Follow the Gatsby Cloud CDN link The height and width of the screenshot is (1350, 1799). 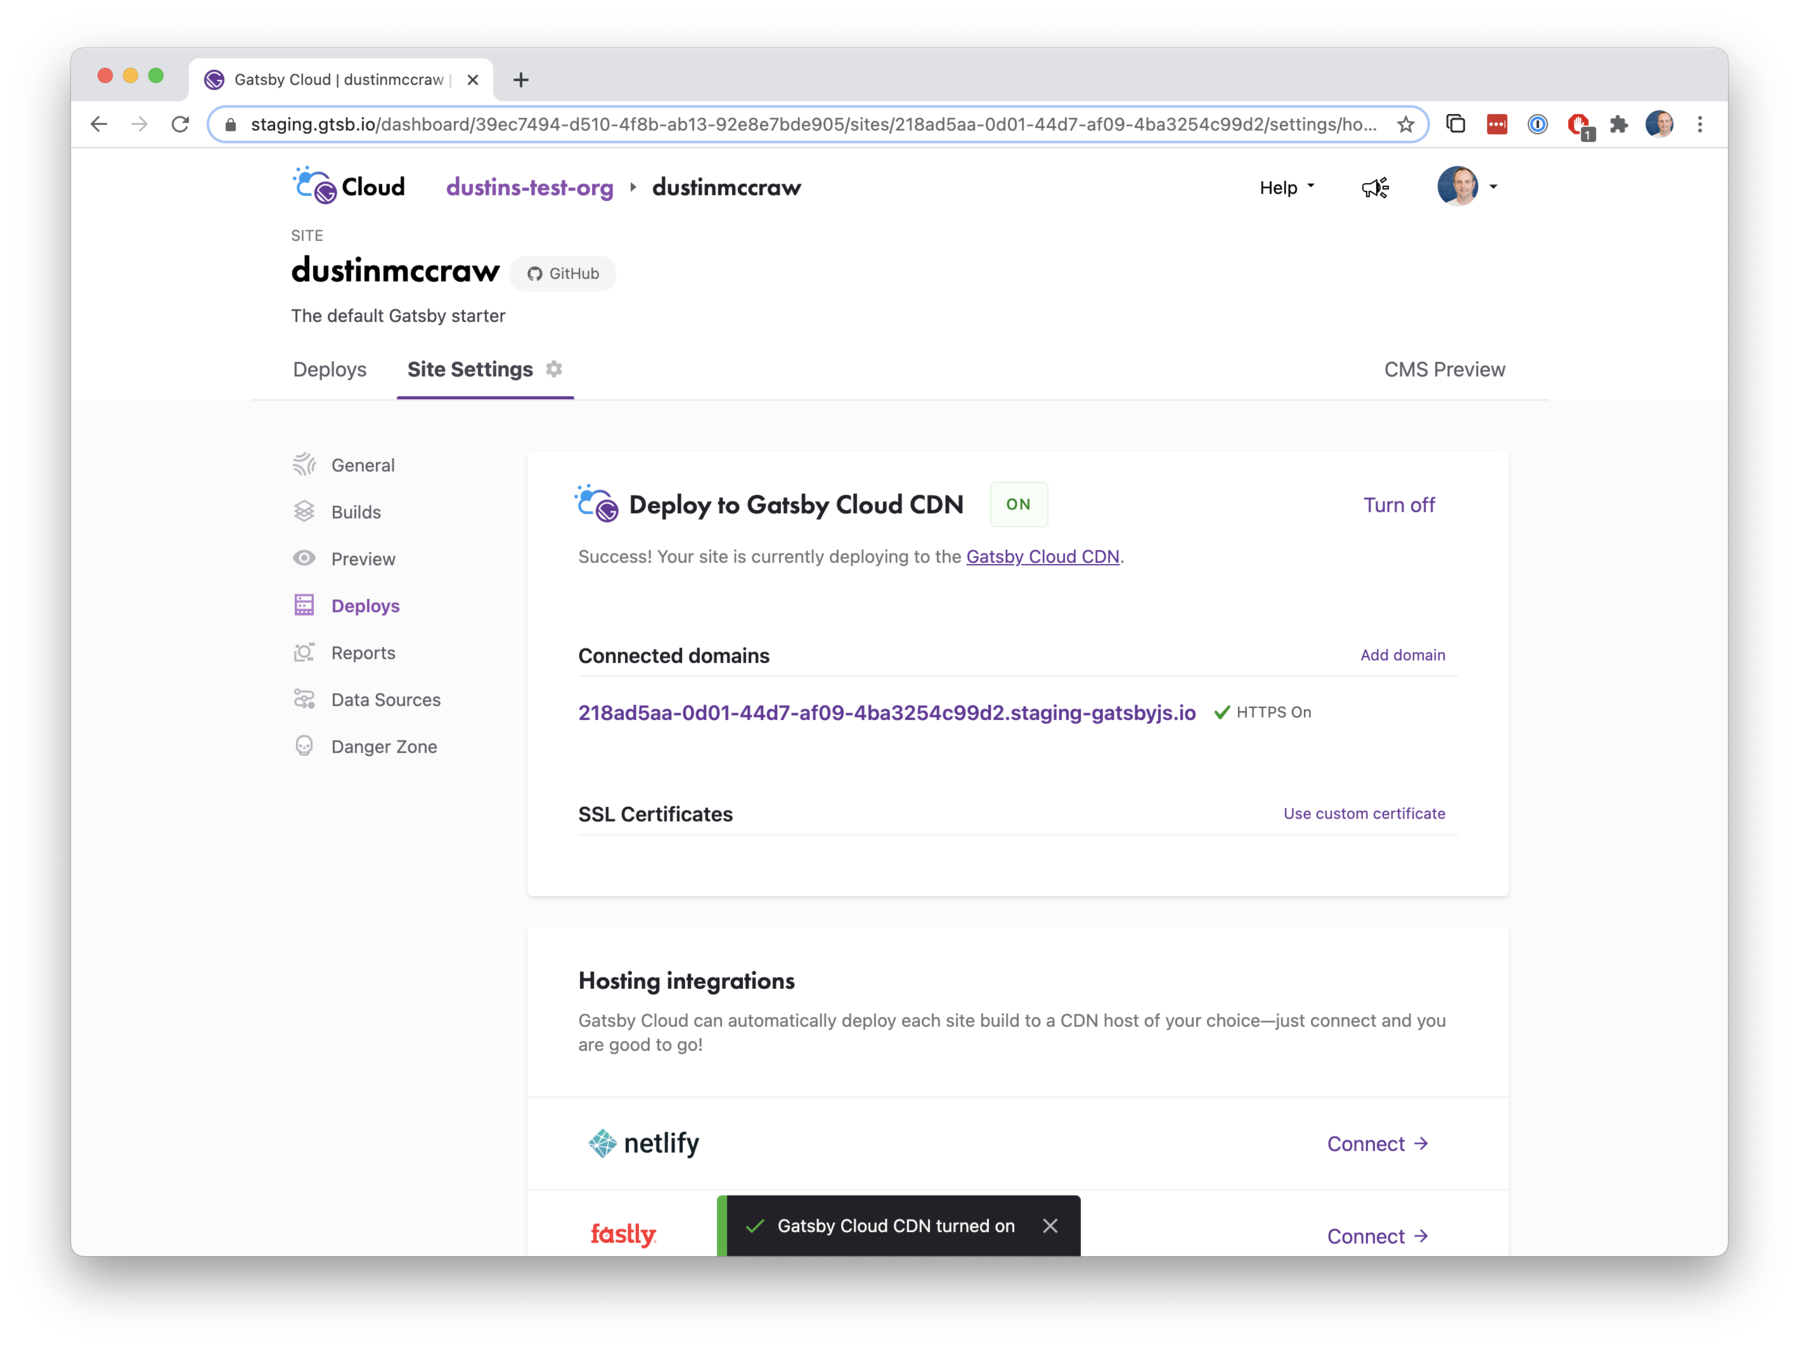click(1042, 557)
